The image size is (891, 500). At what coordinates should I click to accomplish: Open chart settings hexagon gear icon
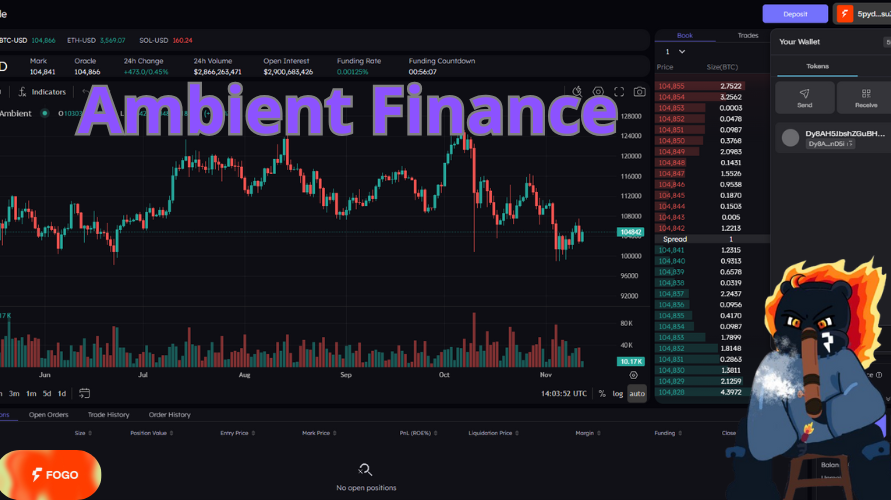coord(598,91)
